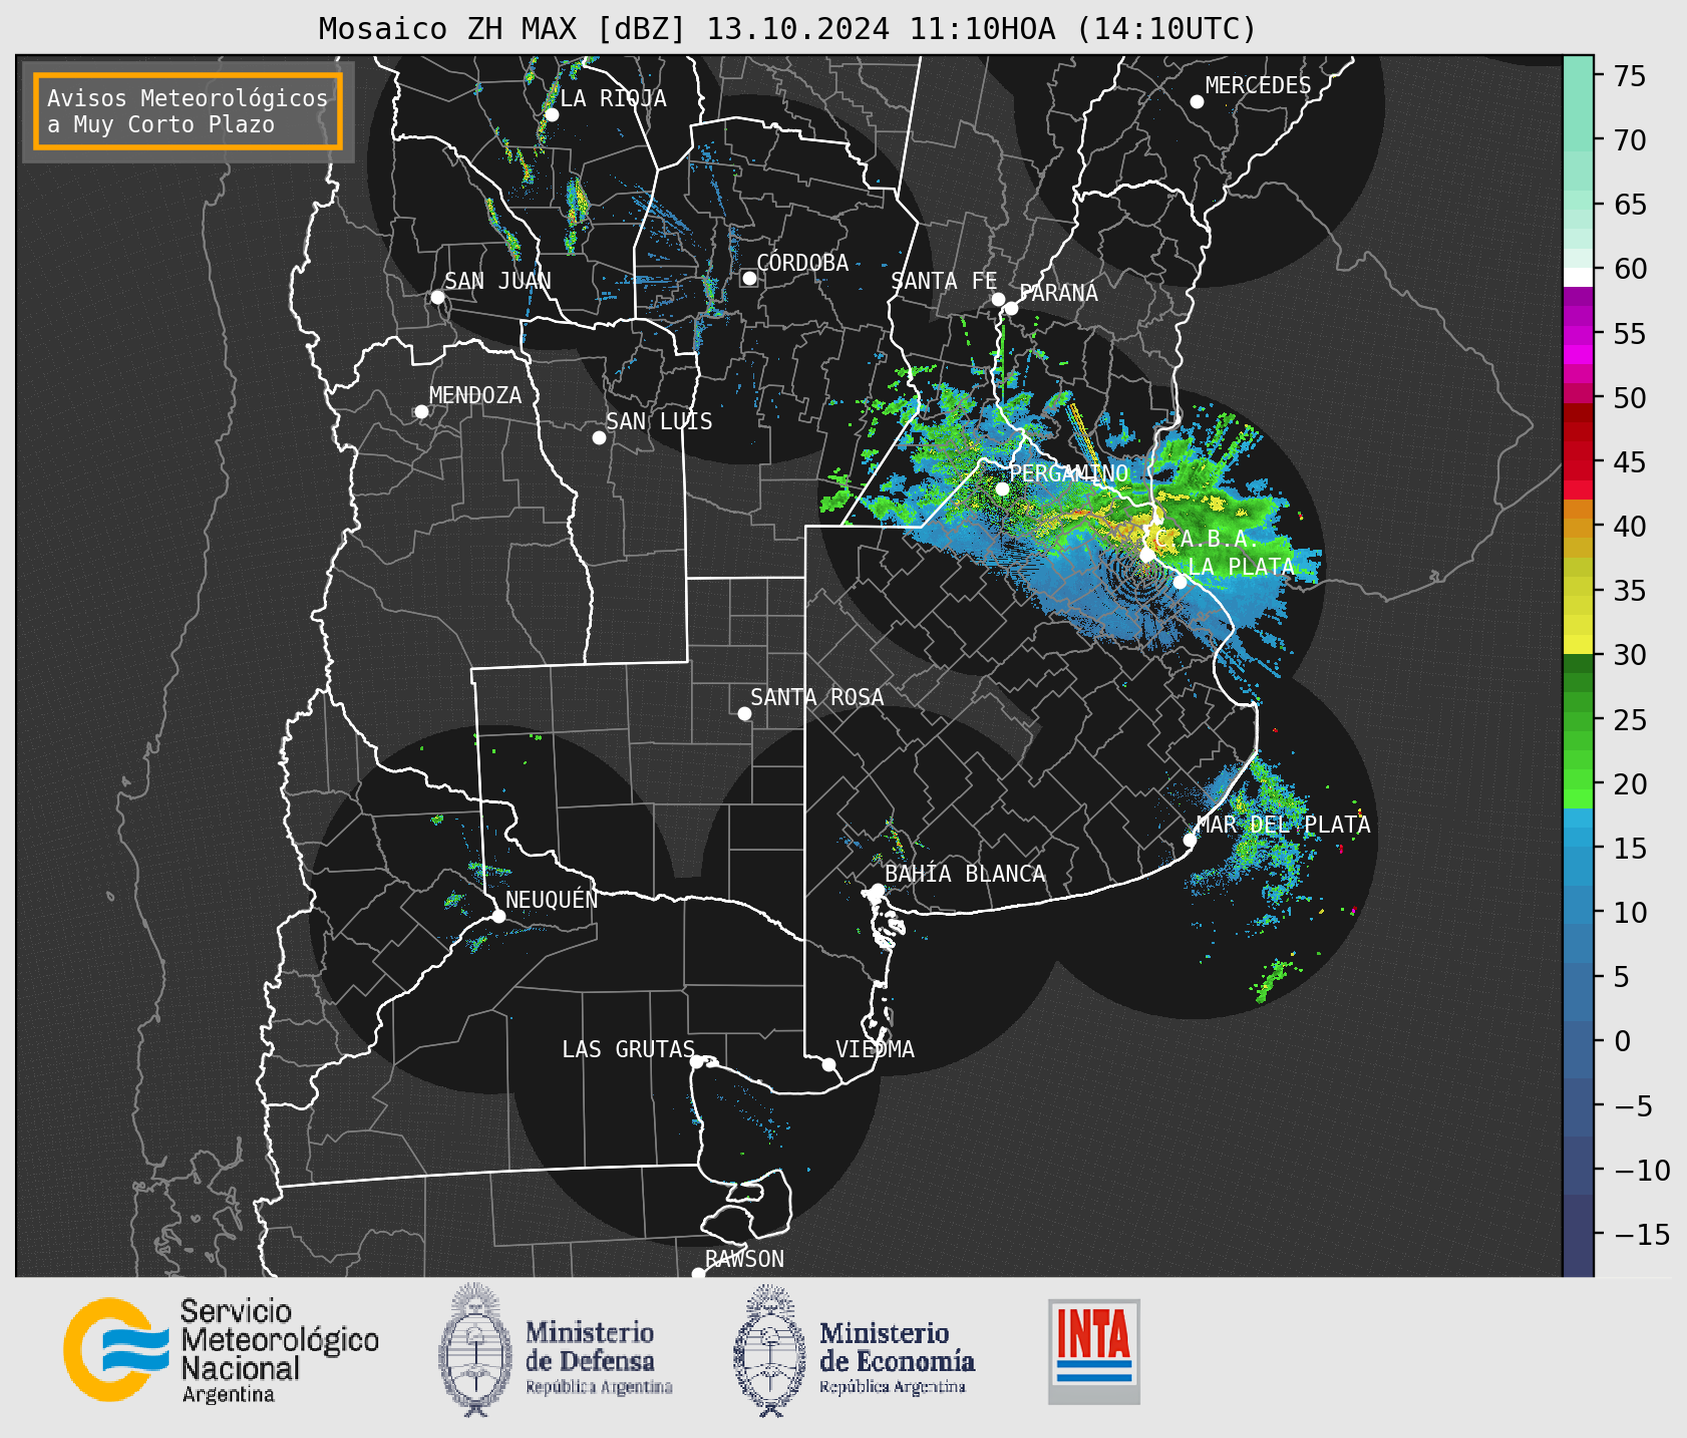Click the Mercedes city marker dot

click(1197, 102)
